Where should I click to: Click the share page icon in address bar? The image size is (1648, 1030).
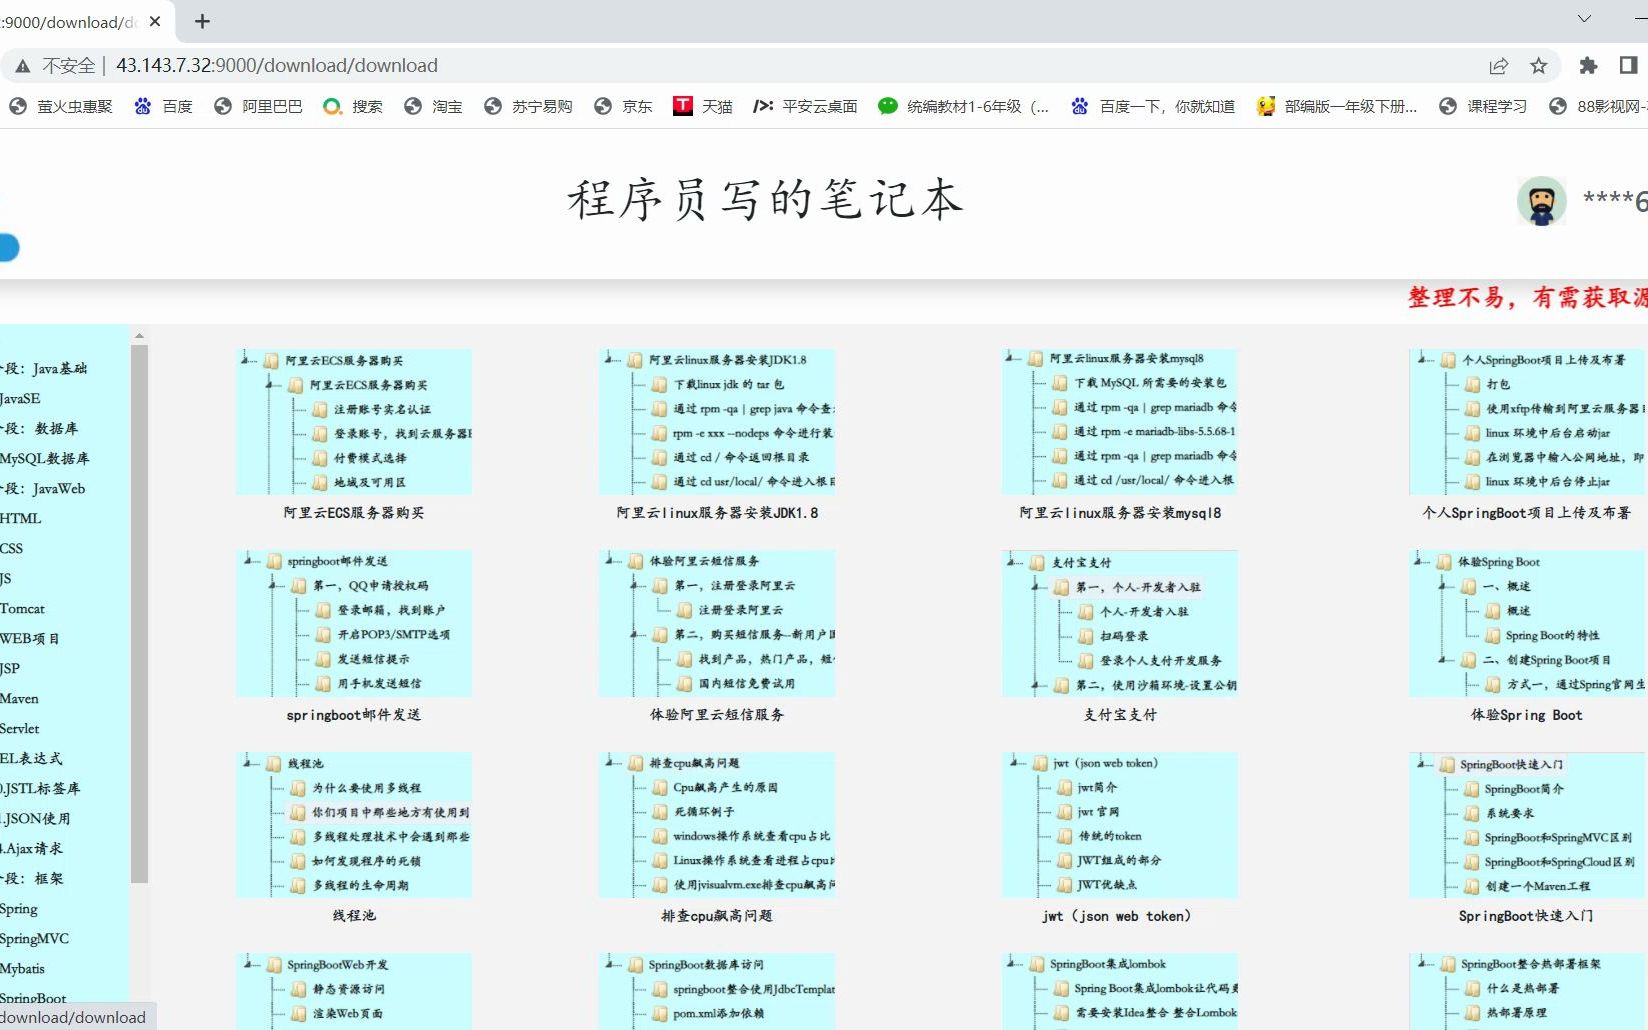(x=1498, y=66)
